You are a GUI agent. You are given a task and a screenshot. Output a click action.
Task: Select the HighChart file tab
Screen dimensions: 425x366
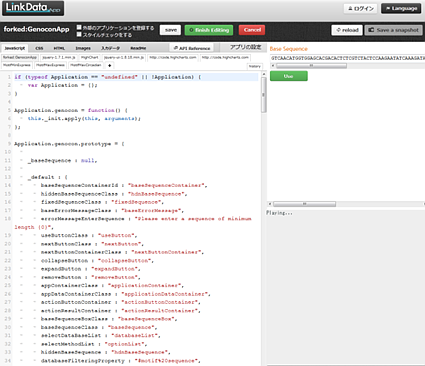coord(89,58)
